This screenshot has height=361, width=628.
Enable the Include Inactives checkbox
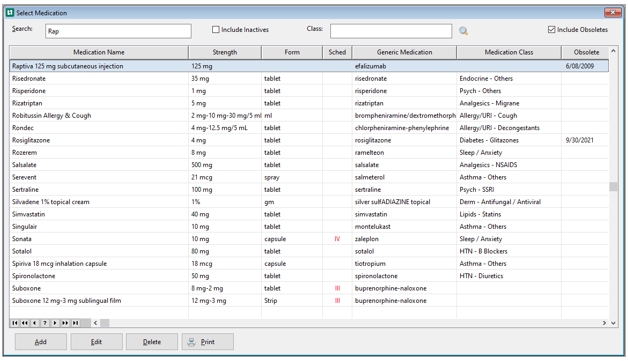pyautogui.click(x=216, y=30)
